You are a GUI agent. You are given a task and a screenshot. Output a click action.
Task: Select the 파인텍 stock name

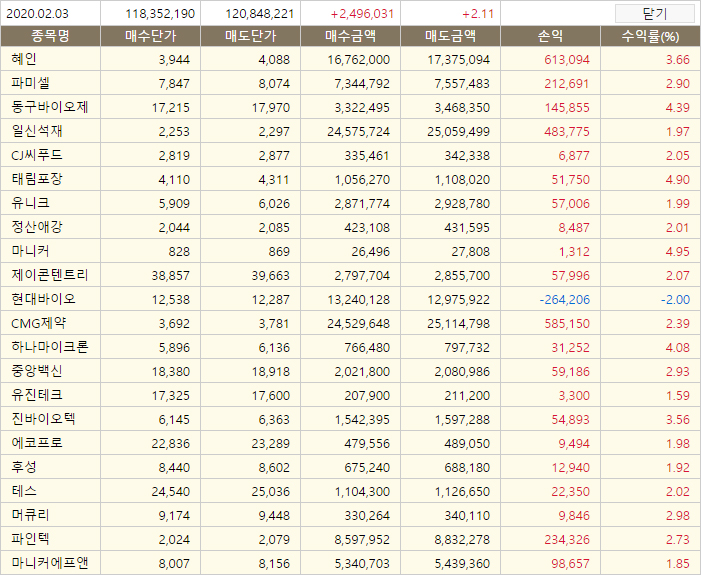click(x=30, y=539)
